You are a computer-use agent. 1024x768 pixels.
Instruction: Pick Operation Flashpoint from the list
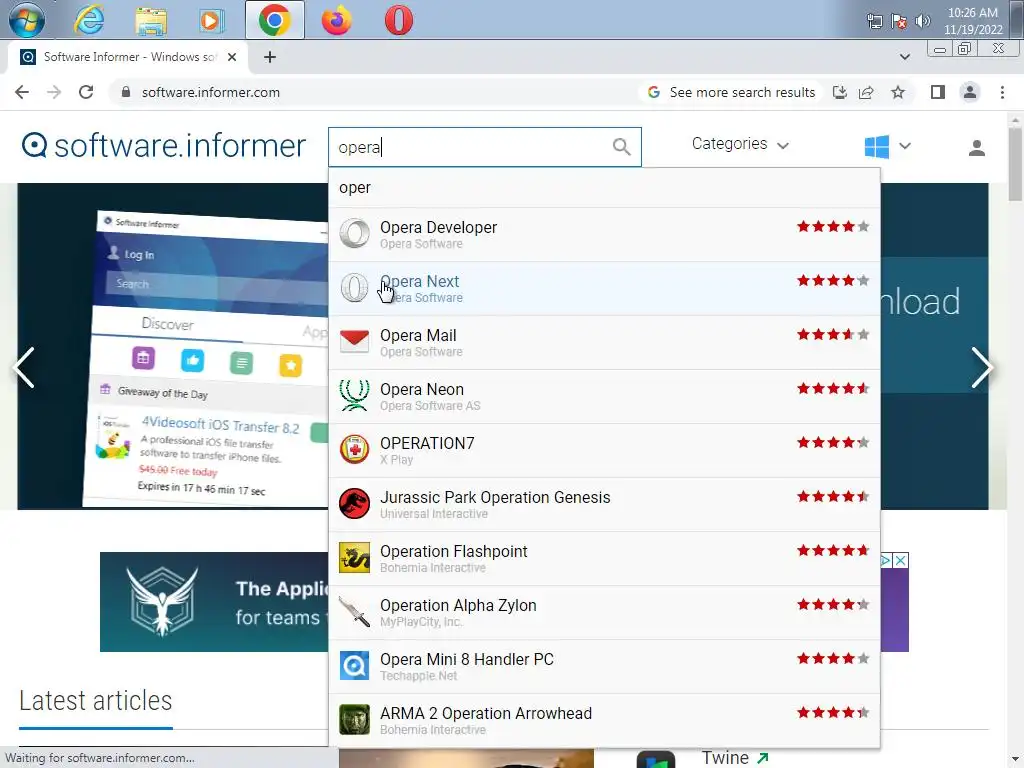pyautogui.click(x=604, y=558)
